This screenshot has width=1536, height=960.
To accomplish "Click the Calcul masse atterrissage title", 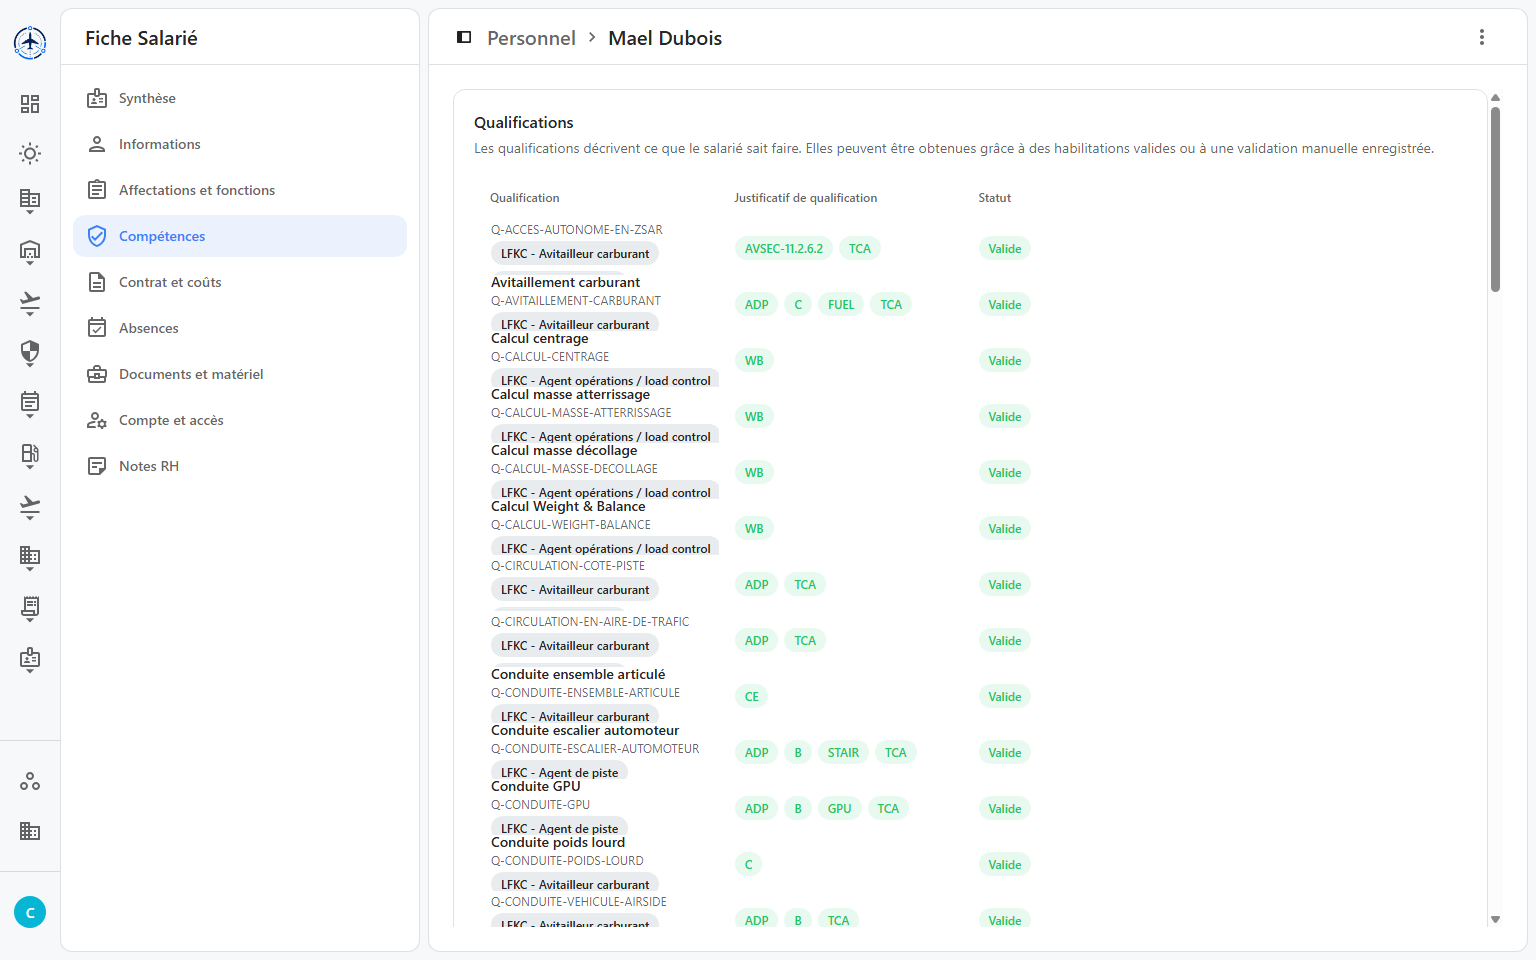I will coord(570,394).
